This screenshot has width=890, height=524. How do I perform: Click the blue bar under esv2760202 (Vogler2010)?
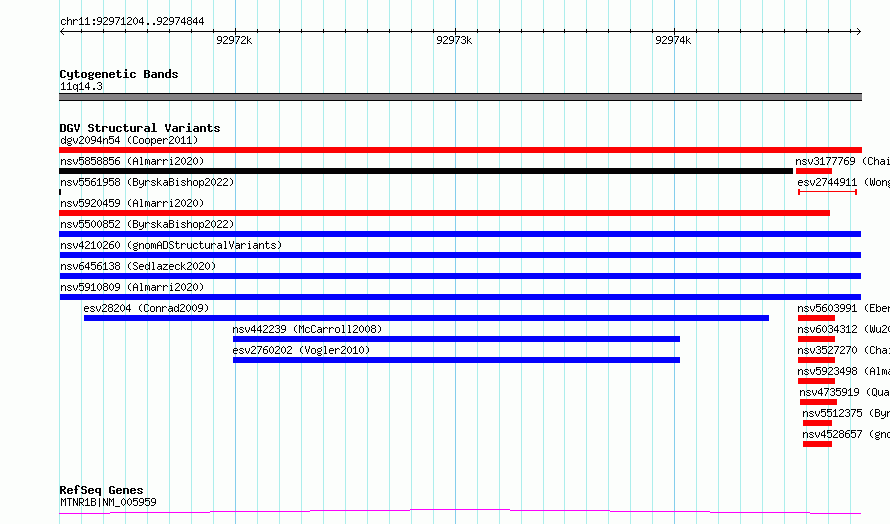(456, 360)
